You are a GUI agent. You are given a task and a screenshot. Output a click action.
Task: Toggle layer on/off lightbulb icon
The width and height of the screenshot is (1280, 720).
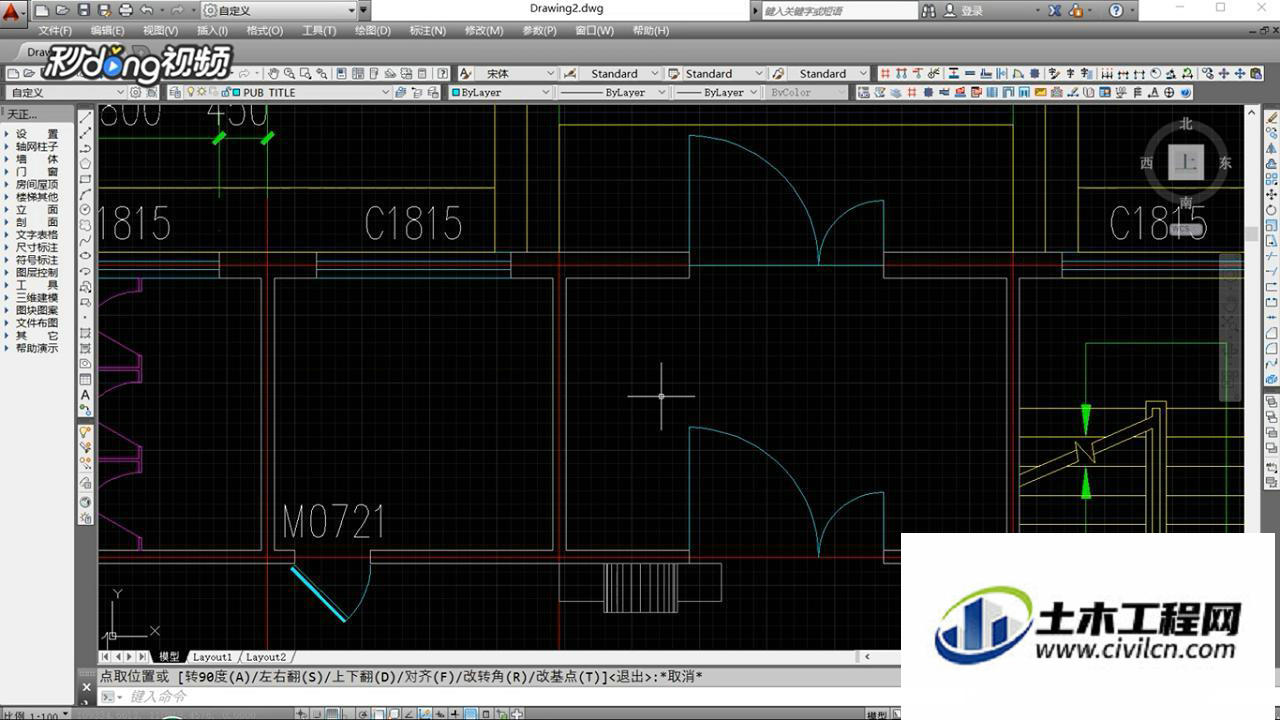pos(190,92)
